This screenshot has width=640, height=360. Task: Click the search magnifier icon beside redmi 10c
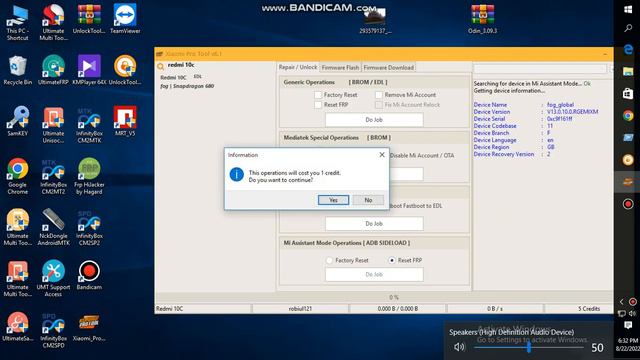(160, 66)
